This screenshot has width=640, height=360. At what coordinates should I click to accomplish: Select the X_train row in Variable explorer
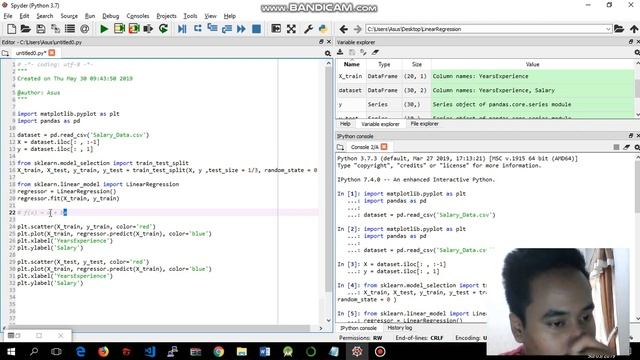pyautogui.click(x=485, y=76)
